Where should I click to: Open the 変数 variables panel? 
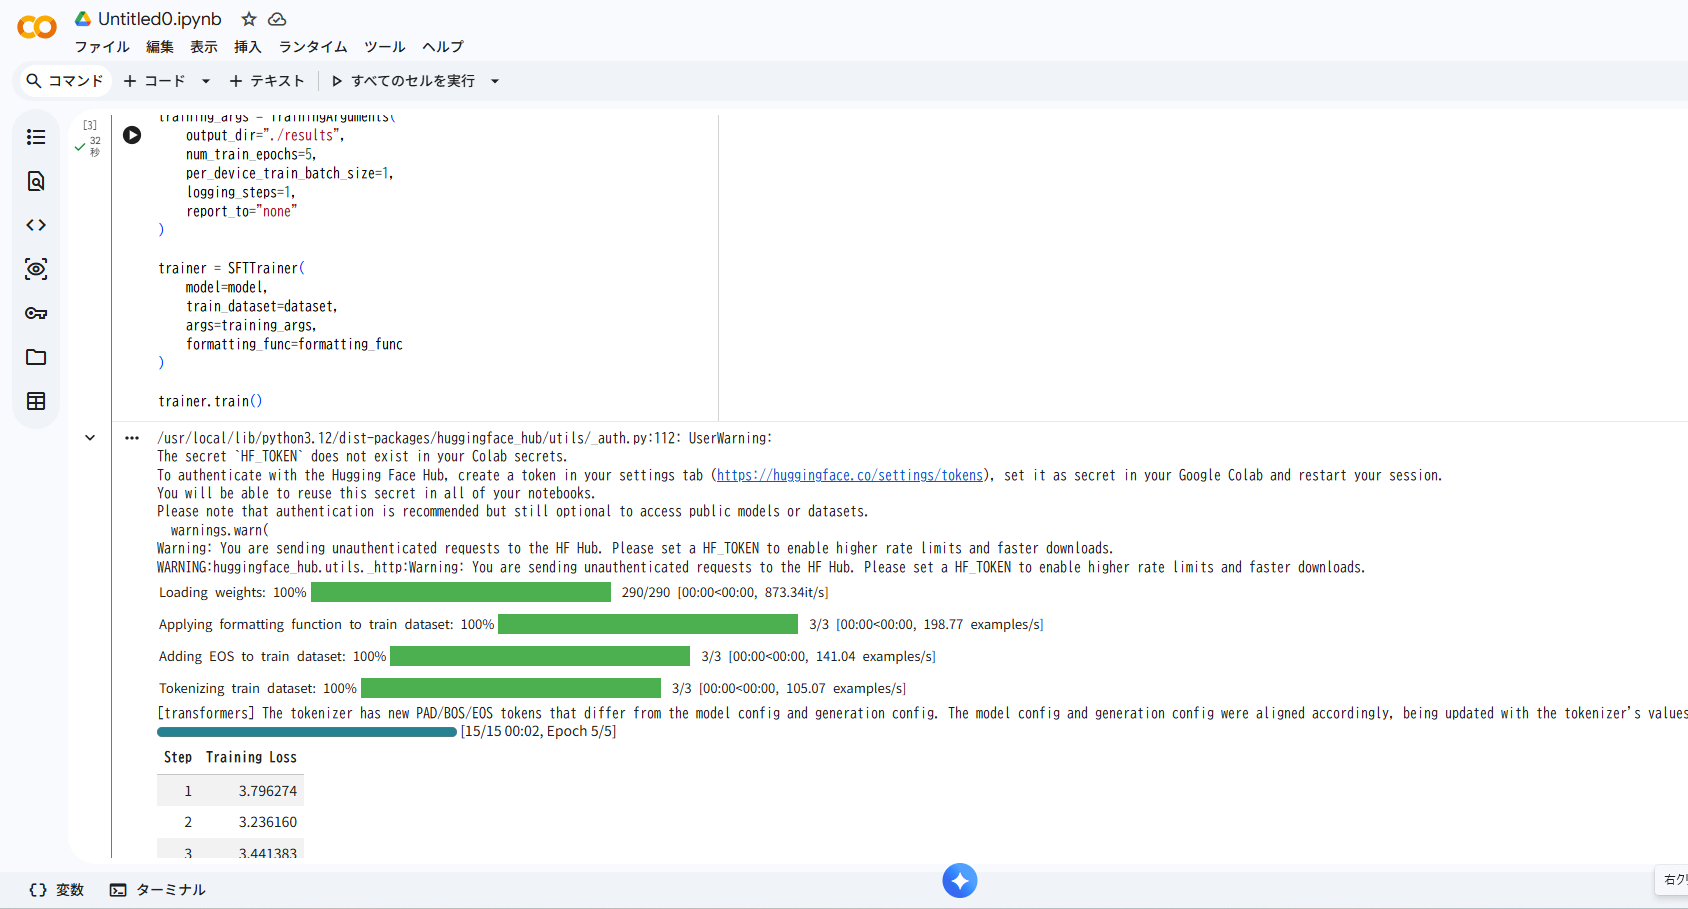click(57, 890)
